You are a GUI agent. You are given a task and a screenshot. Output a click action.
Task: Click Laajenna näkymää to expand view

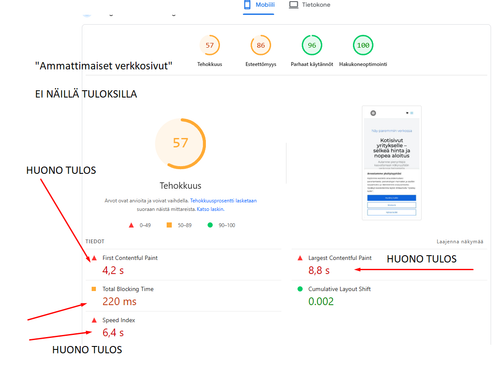pyautogui.click(x=460, y=241)
